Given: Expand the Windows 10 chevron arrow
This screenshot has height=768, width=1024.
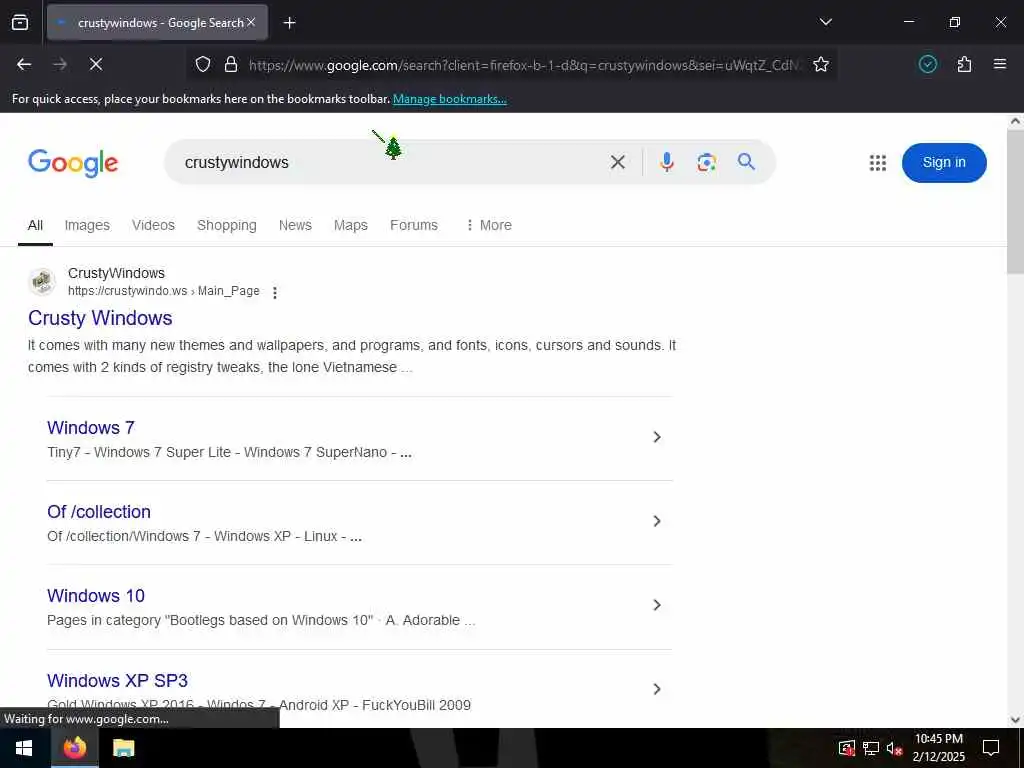Looking at the screenshot, I should pos(657,605).
